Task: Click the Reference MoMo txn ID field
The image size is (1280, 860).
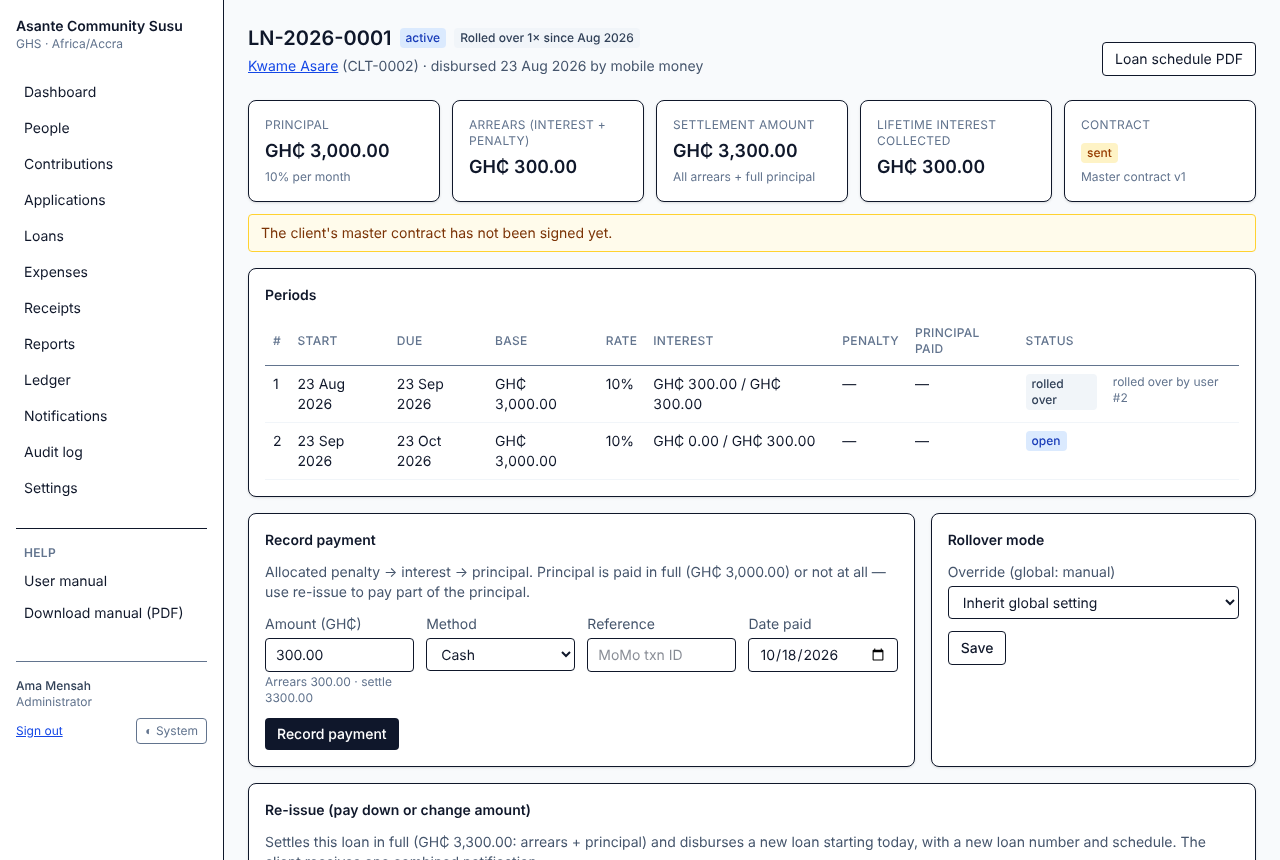Action: pyautogui.click(x=661, y=655)
